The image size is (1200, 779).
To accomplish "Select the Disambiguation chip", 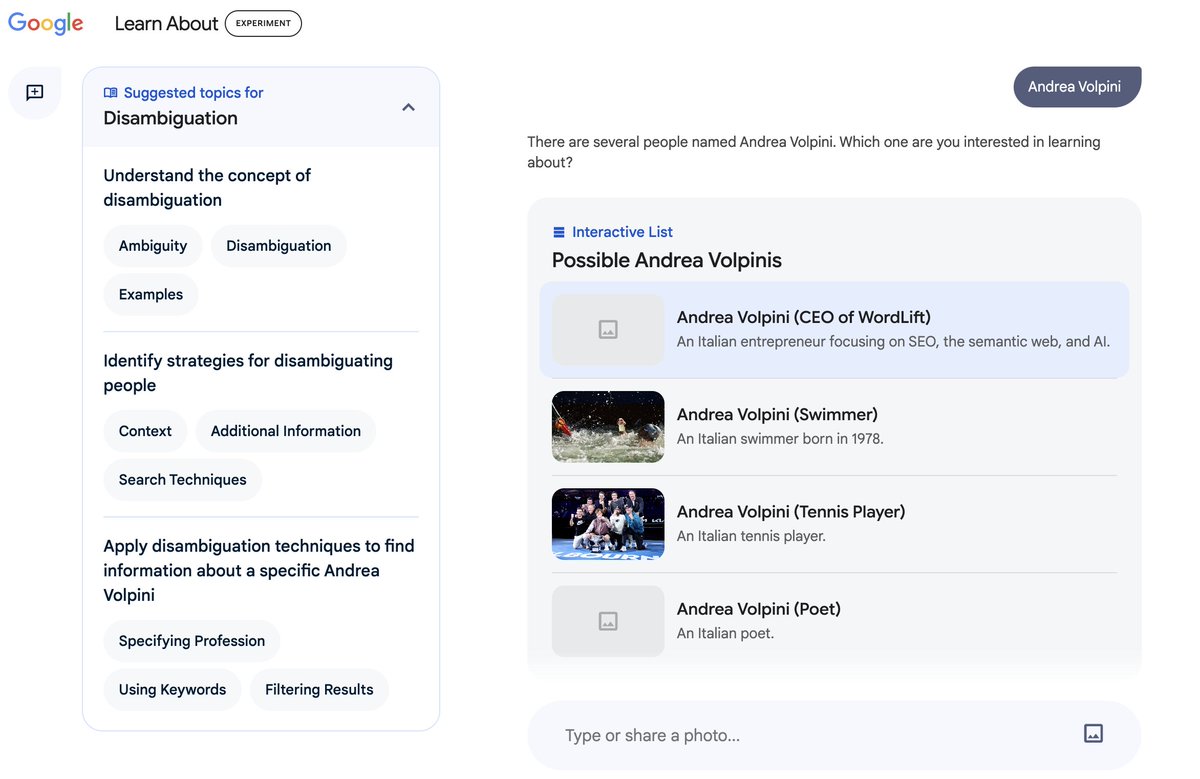I will [x=279, y=246].
